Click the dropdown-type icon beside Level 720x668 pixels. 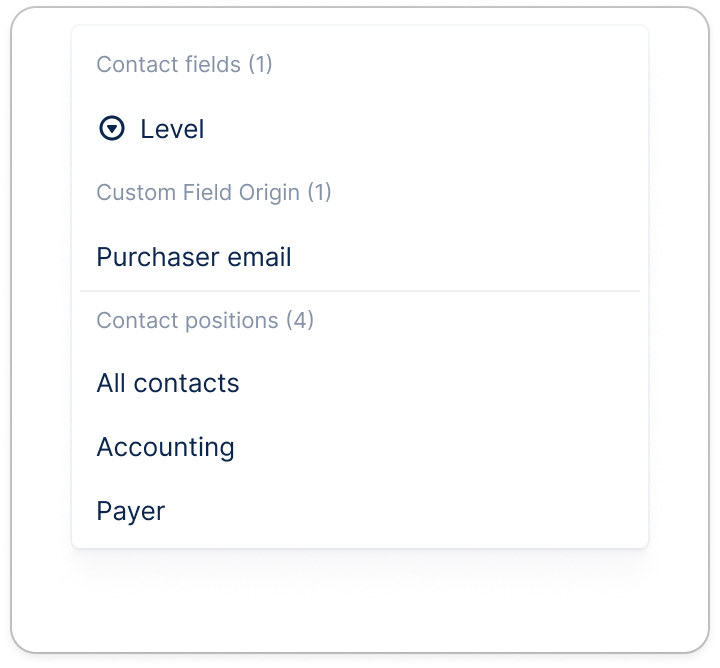point(112,129)
